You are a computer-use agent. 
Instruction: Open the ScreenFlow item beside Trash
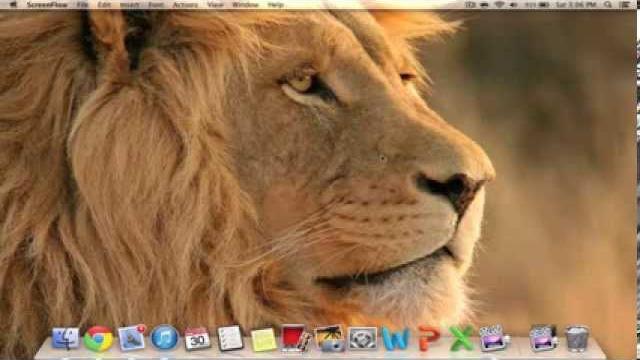coord(543,338)
